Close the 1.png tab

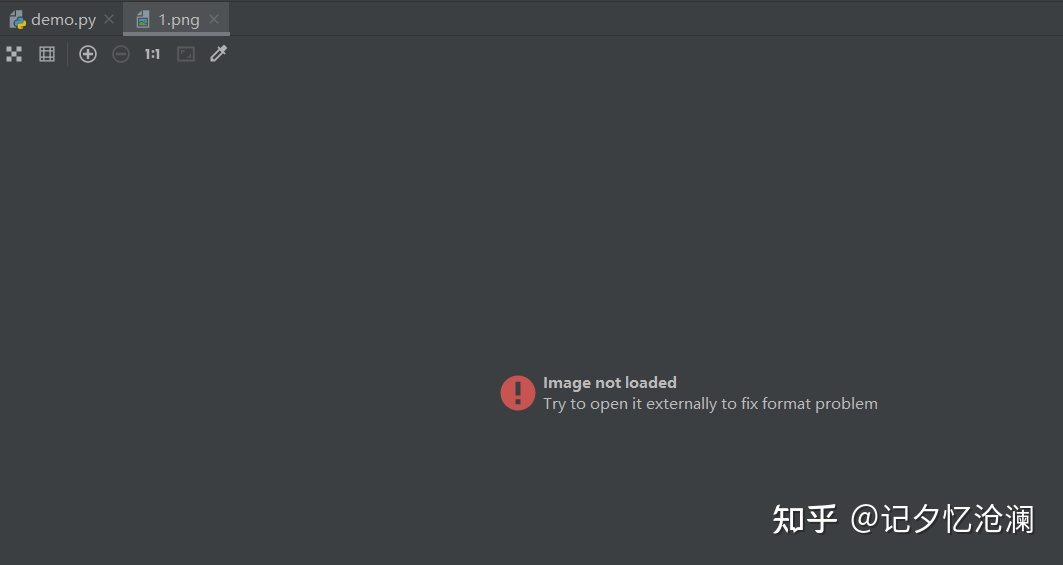pyautogui.click(x=214, y=19)
